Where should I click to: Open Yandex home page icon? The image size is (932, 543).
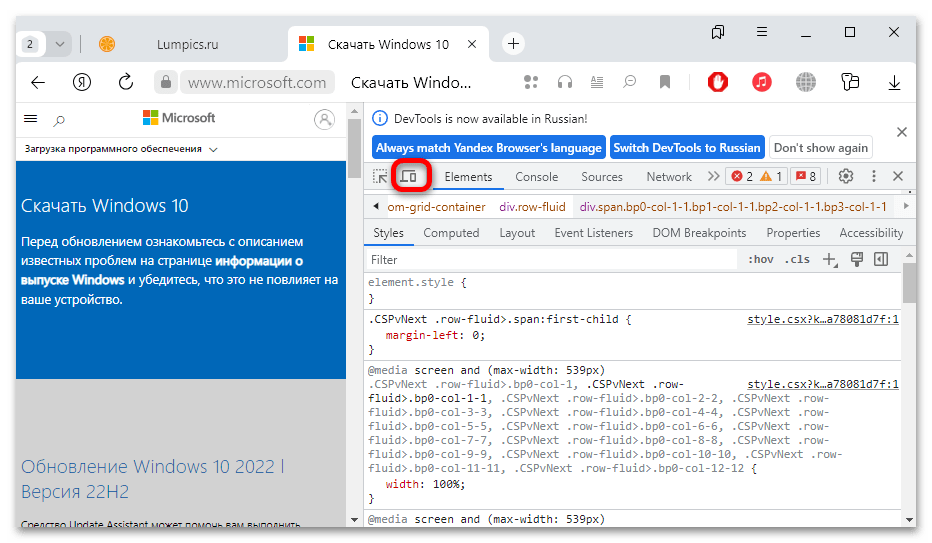pos(81,82)
